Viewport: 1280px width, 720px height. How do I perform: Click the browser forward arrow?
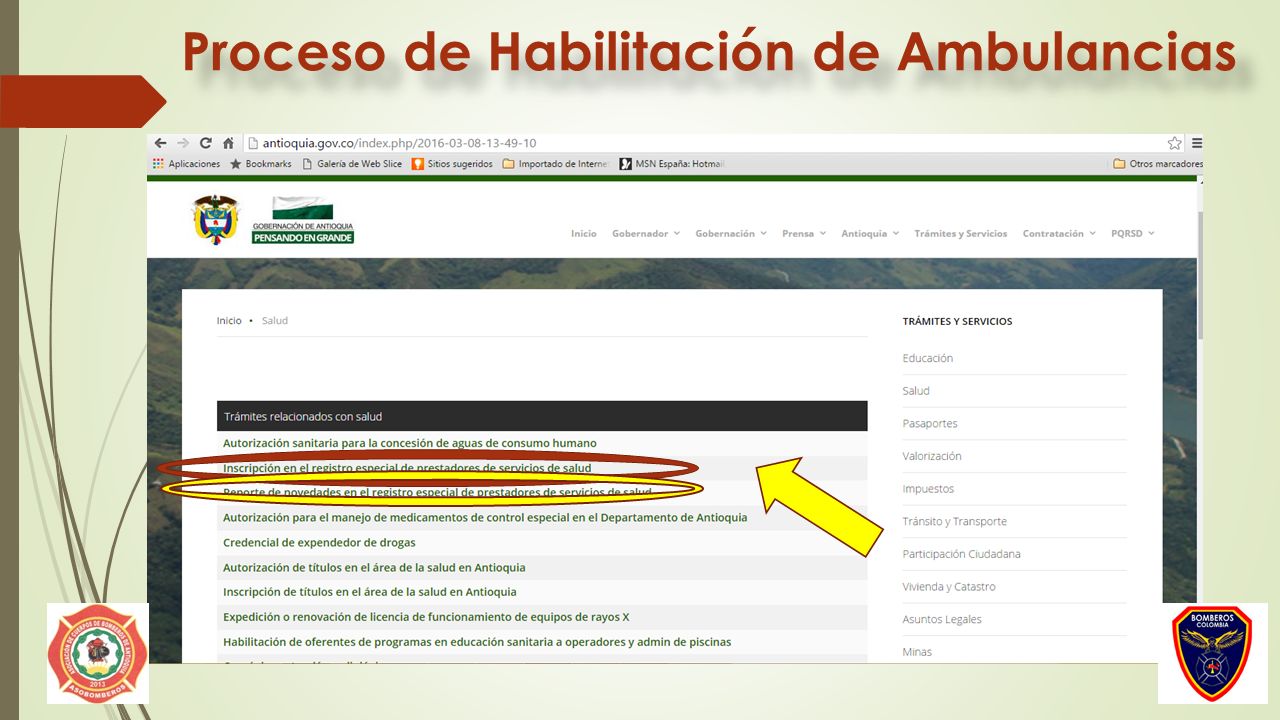click(183, 143)
